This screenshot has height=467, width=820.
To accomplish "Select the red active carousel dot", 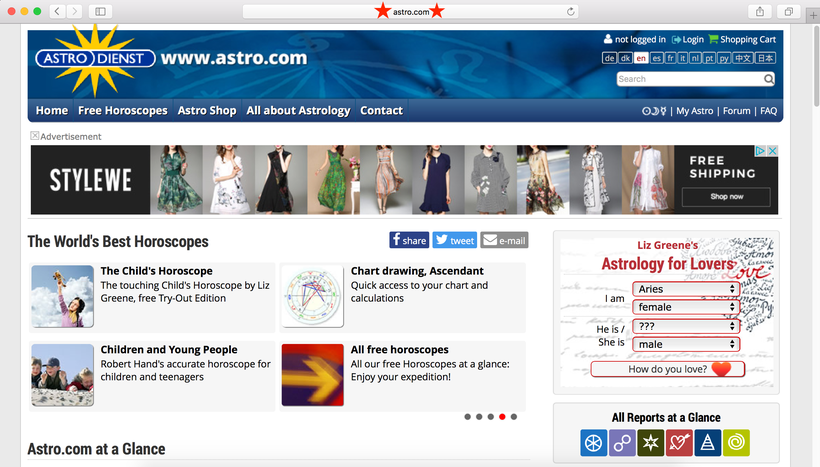I will point(502,417).
